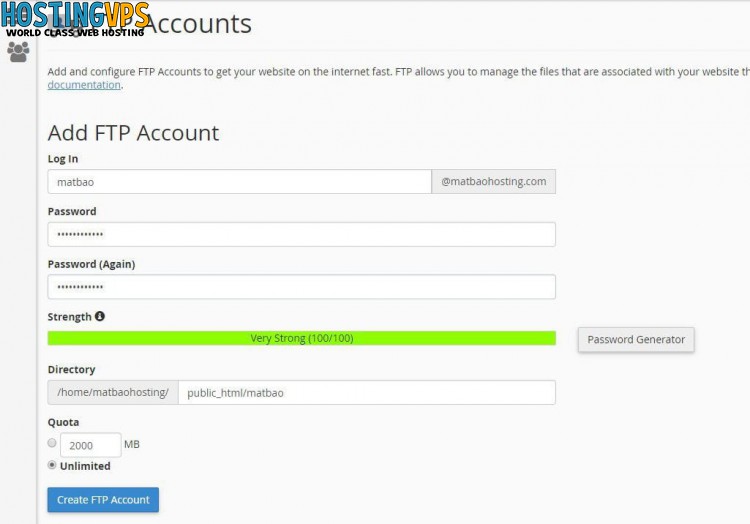
Task: Focus the Password input field
Action: point(301,234)
